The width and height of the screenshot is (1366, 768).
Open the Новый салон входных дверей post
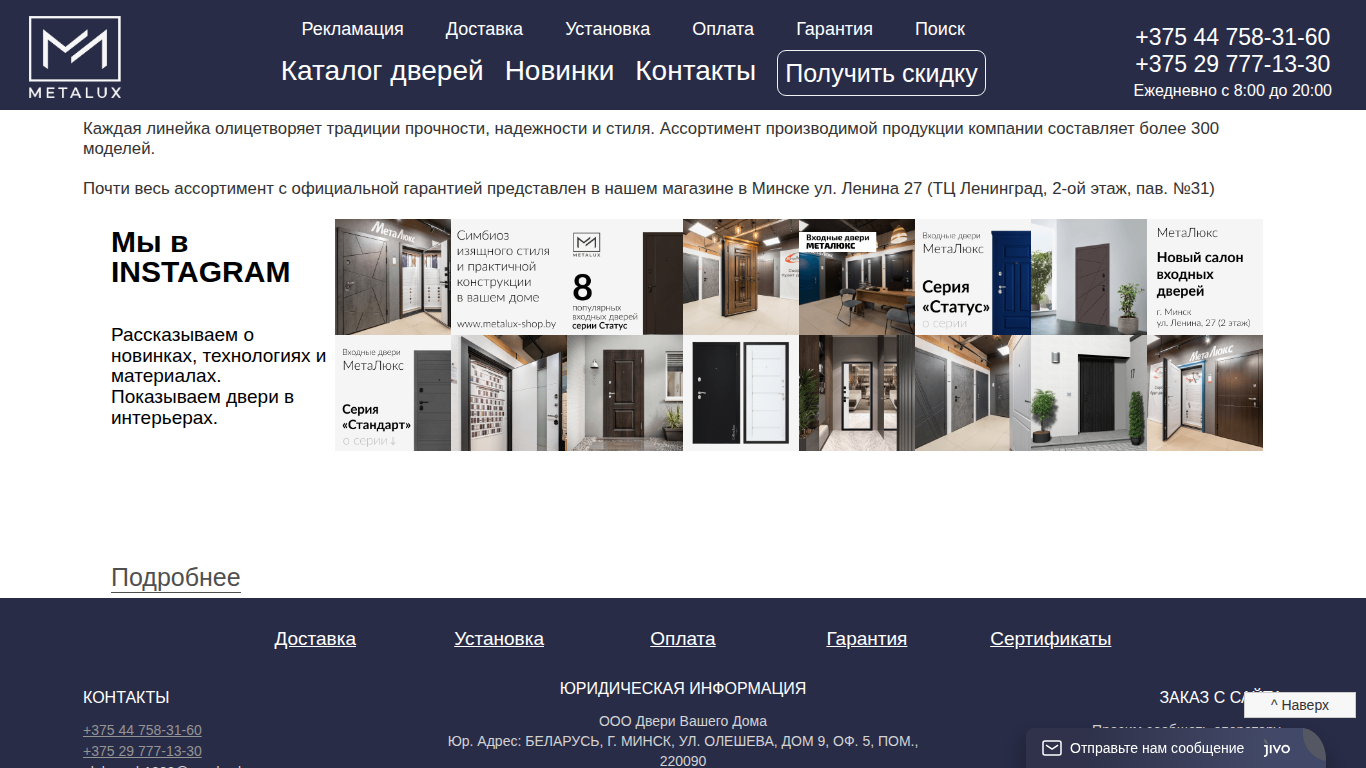1205,277
